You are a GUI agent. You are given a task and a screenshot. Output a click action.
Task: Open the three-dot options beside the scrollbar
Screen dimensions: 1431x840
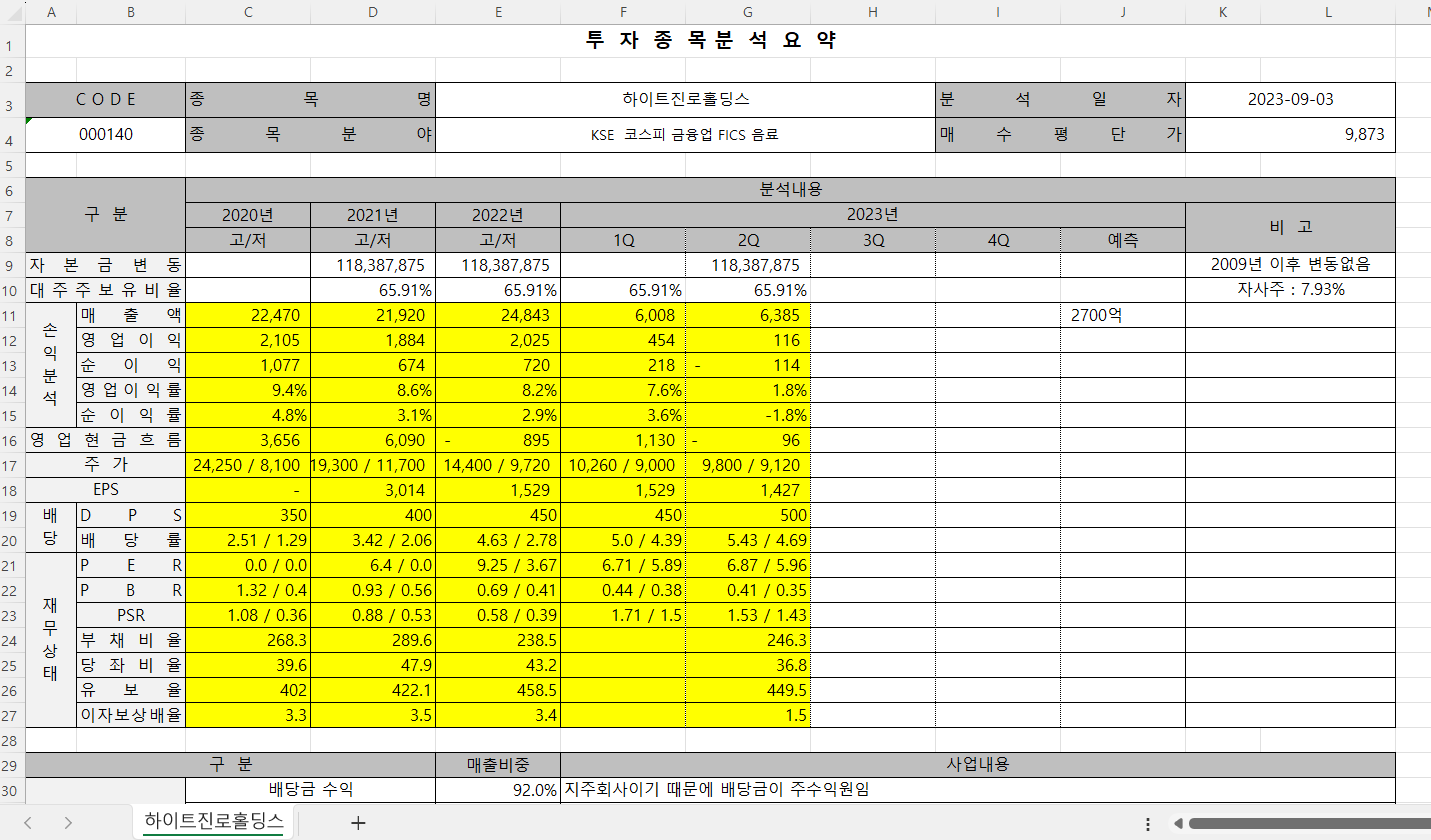(x=1148, y=823)
